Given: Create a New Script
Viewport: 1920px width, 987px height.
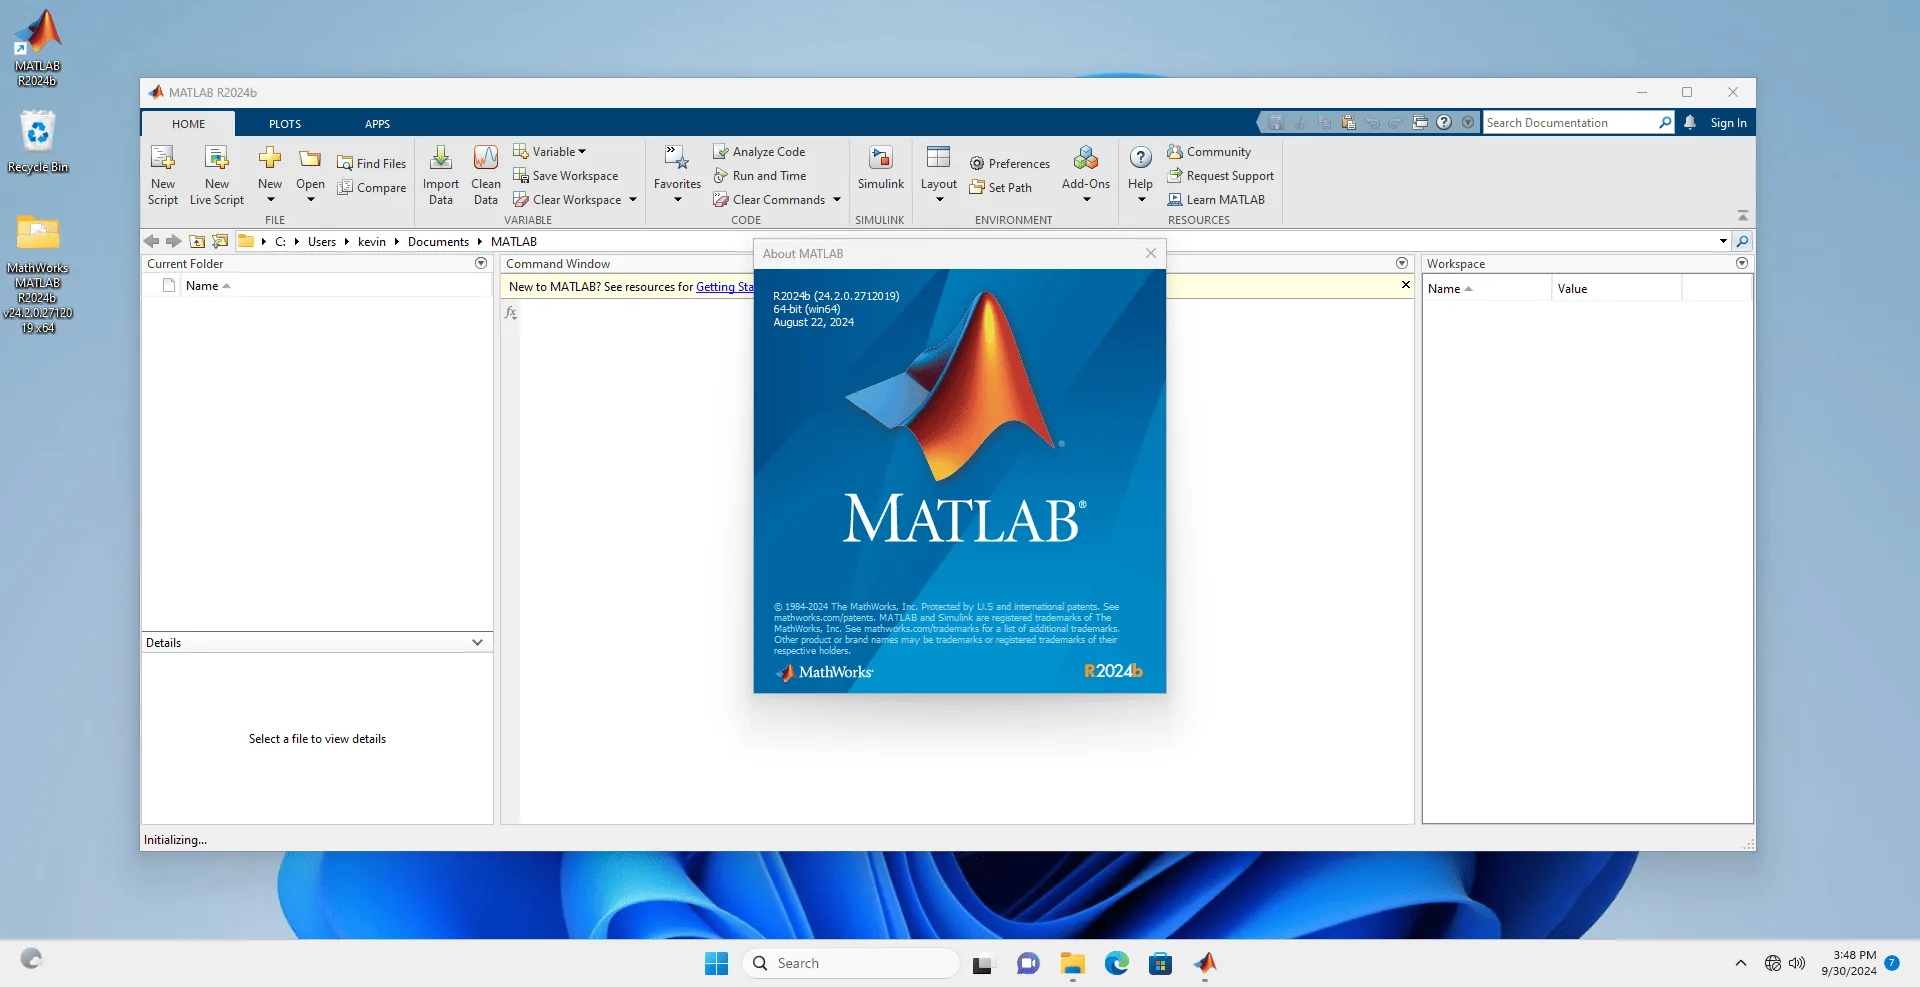Looking at the screenshot, I should tap(163, 175).
